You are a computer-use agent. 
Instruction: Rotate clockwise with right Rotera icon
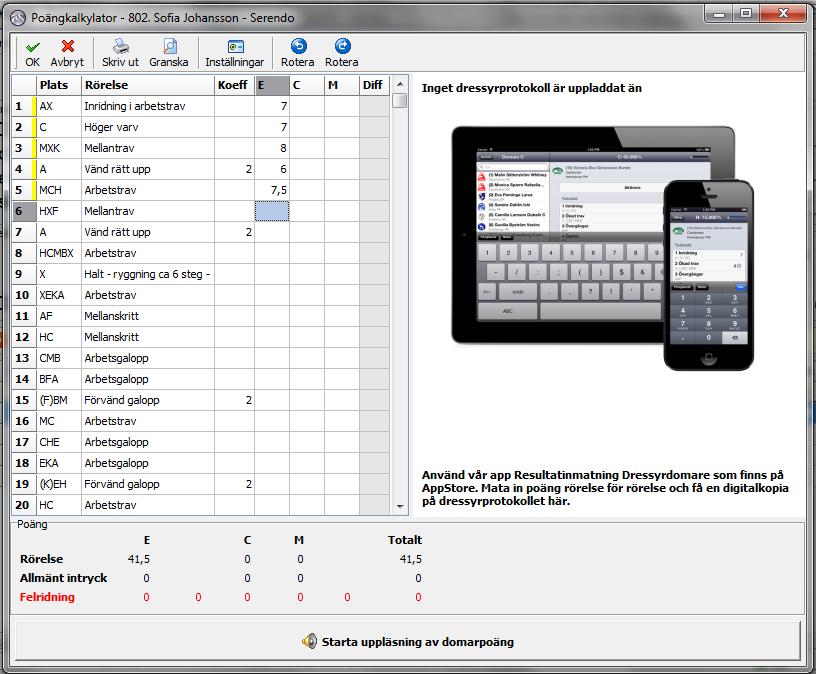click(x=342, y=53)
